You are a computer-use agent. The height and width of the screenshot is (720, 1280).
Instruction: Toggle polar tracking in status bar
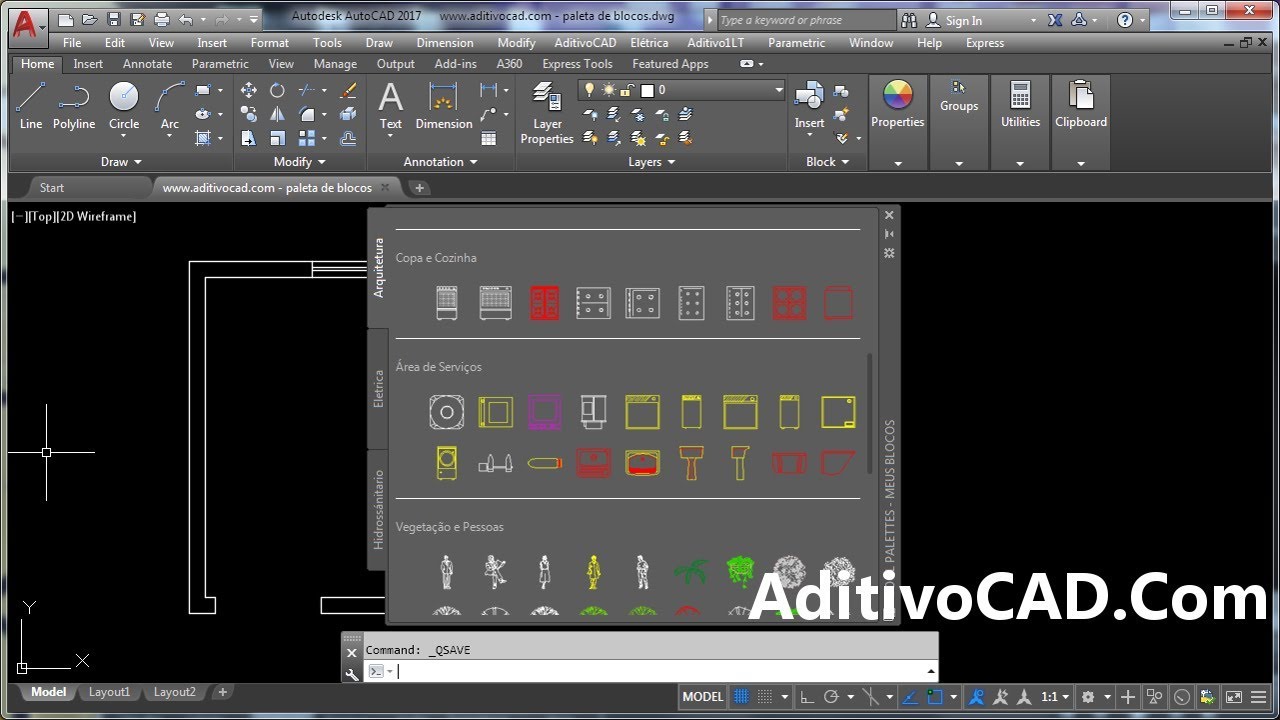click(x=830, y=697)
